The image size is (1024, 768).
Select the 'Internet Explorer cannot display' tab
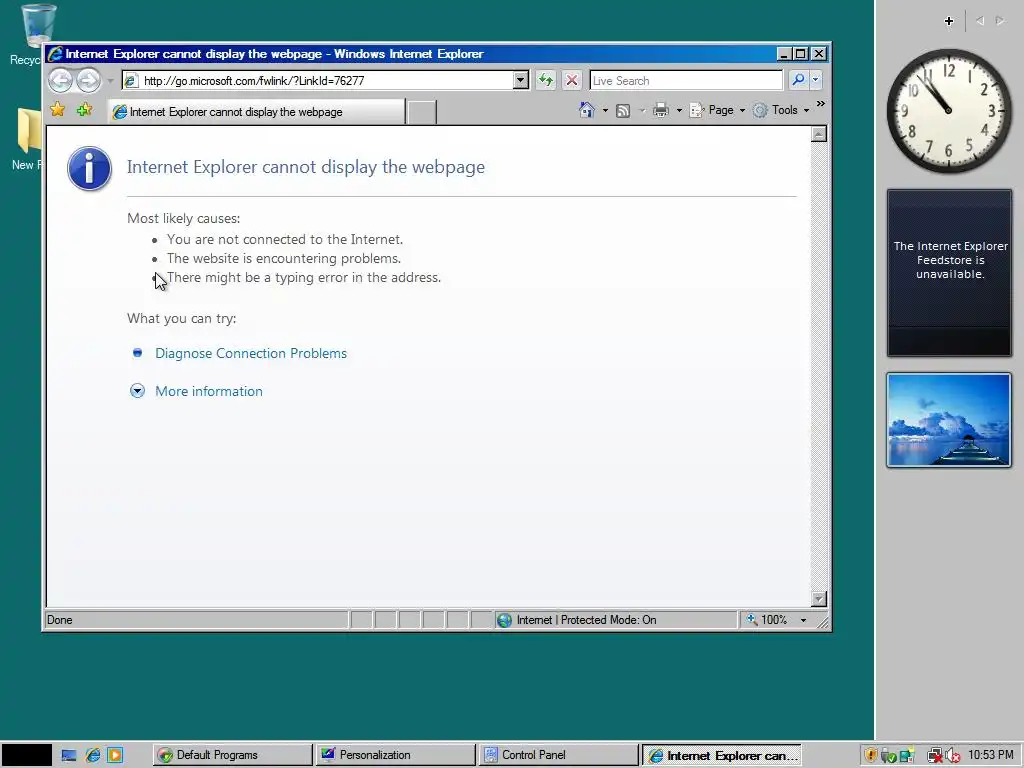tap(256, 112)
